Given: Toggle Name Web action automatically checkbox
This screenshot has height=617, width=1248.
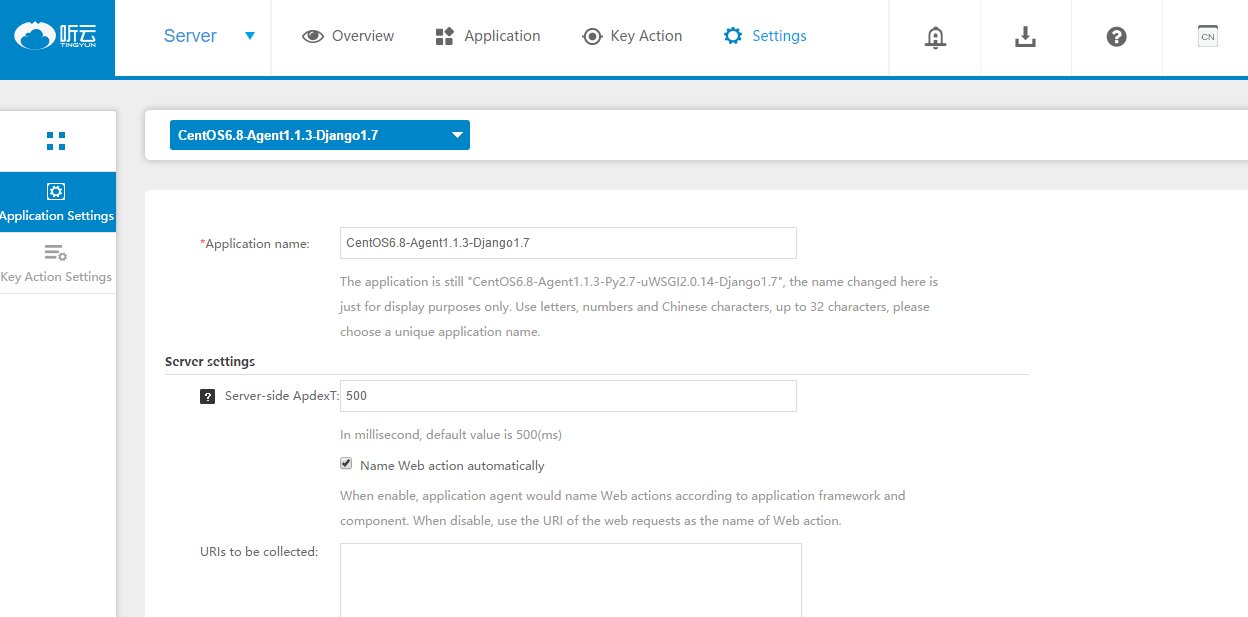Looking at the screenshot, I should (346, 464).
